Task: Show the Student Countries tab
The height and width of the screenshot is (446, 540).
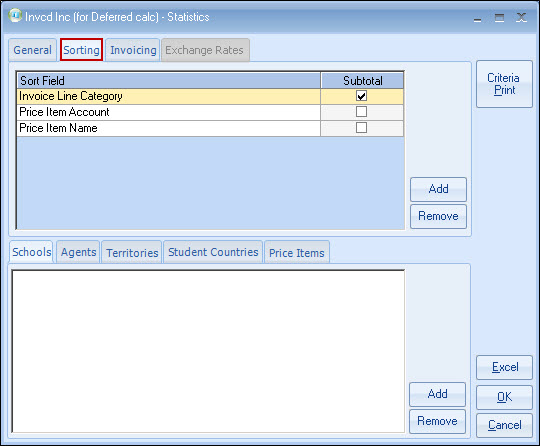Action: (x=213, y=252)
